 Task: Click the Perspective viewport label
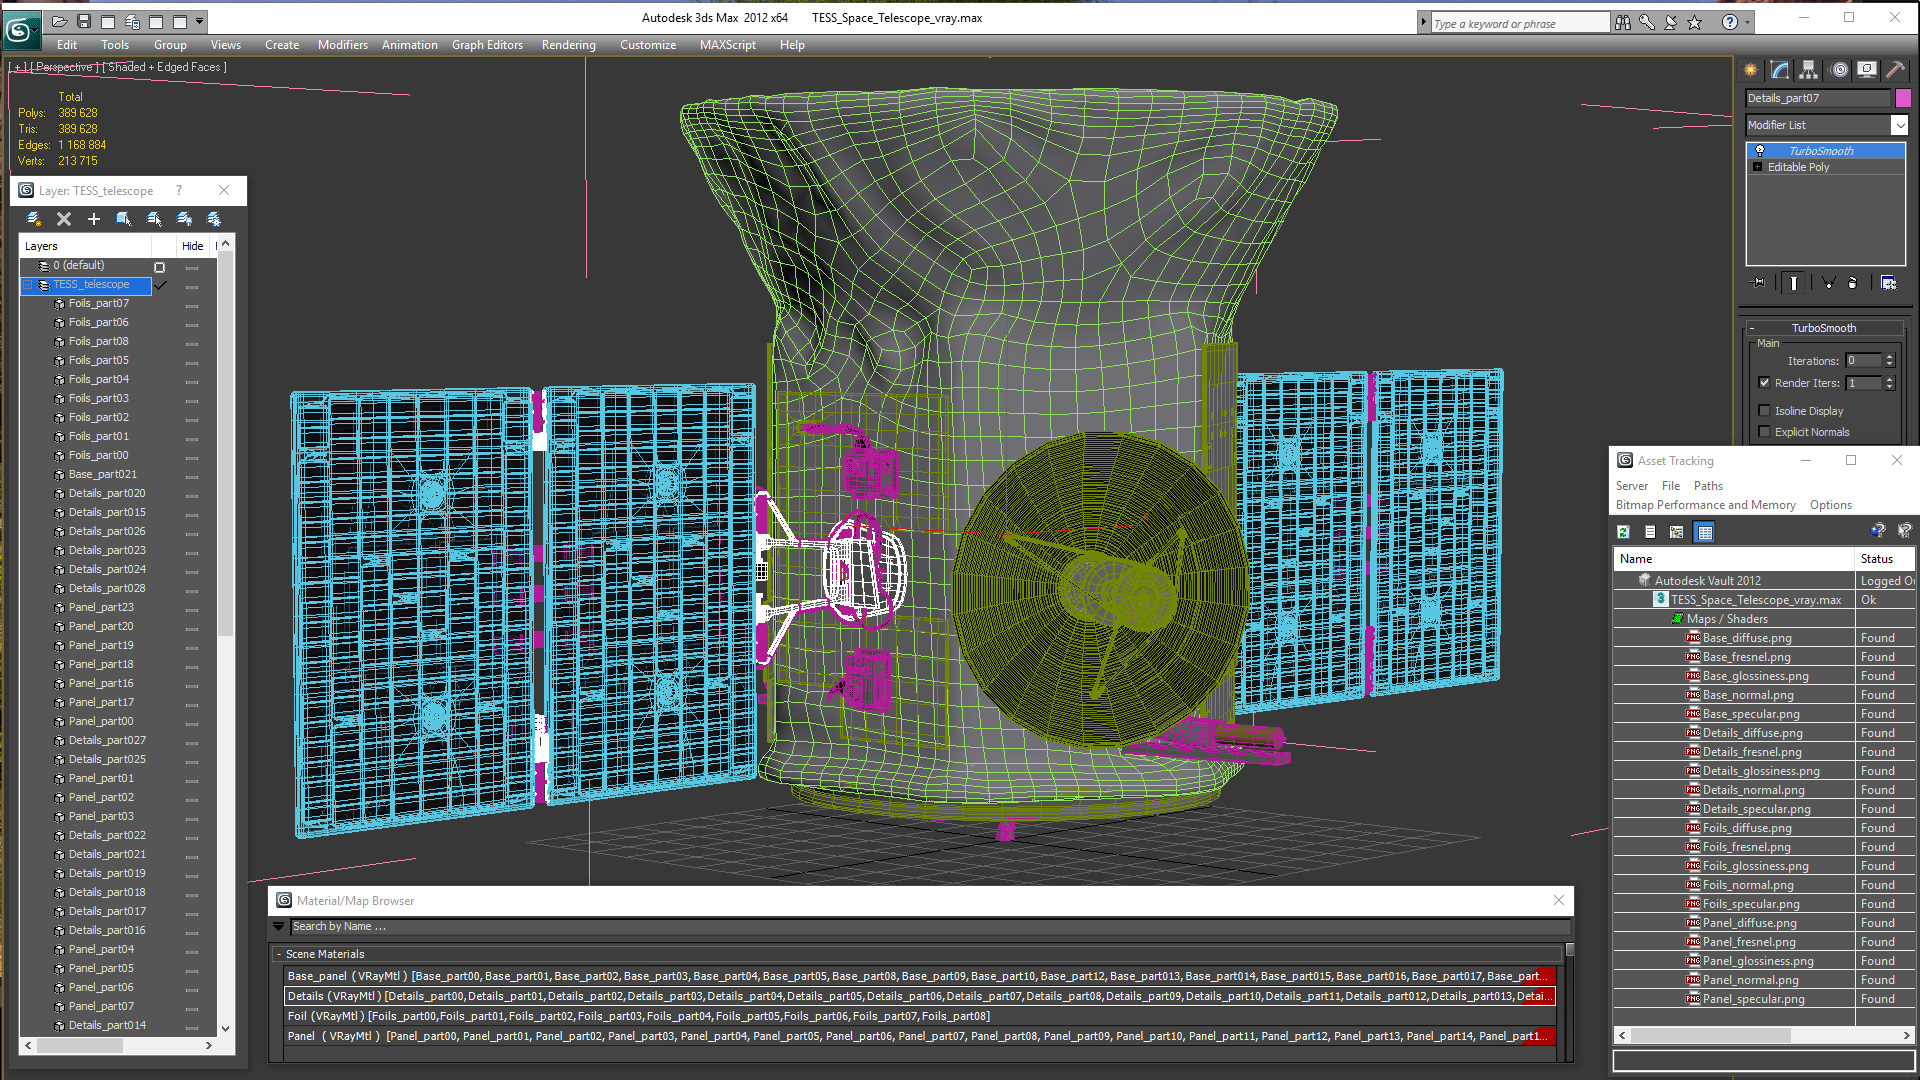64,67
